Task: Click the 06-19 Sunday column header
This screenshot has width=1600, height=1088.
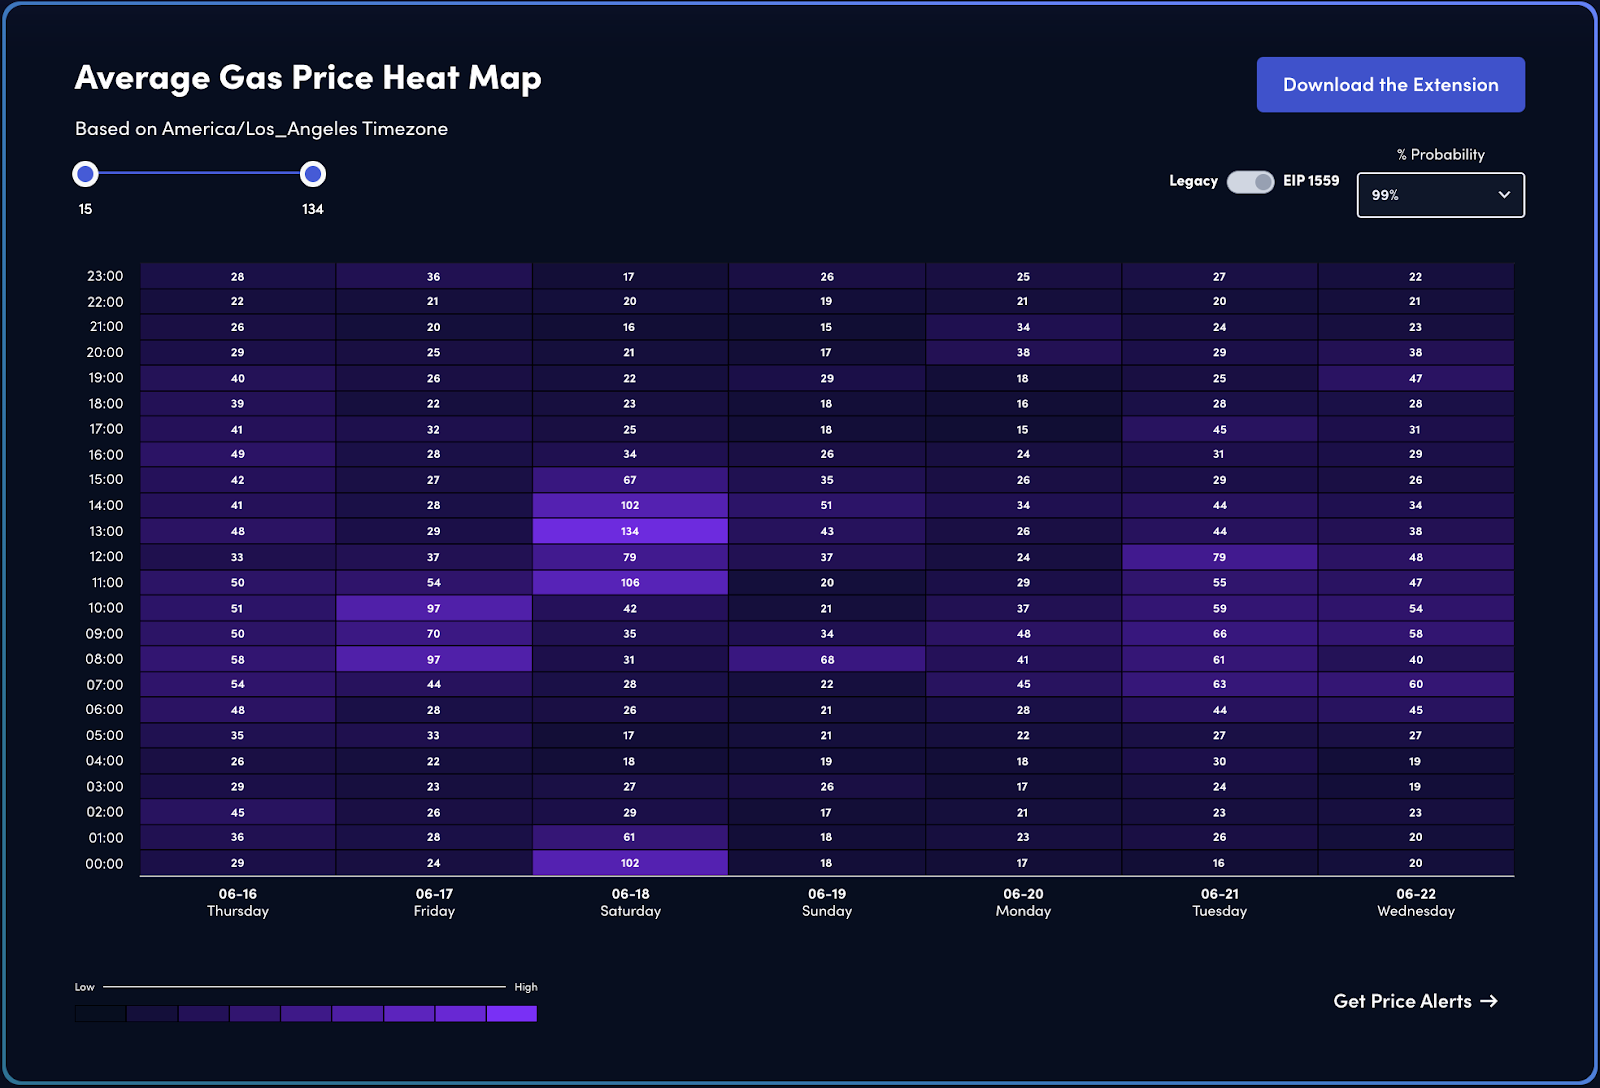Action: [x=826, y=903]
